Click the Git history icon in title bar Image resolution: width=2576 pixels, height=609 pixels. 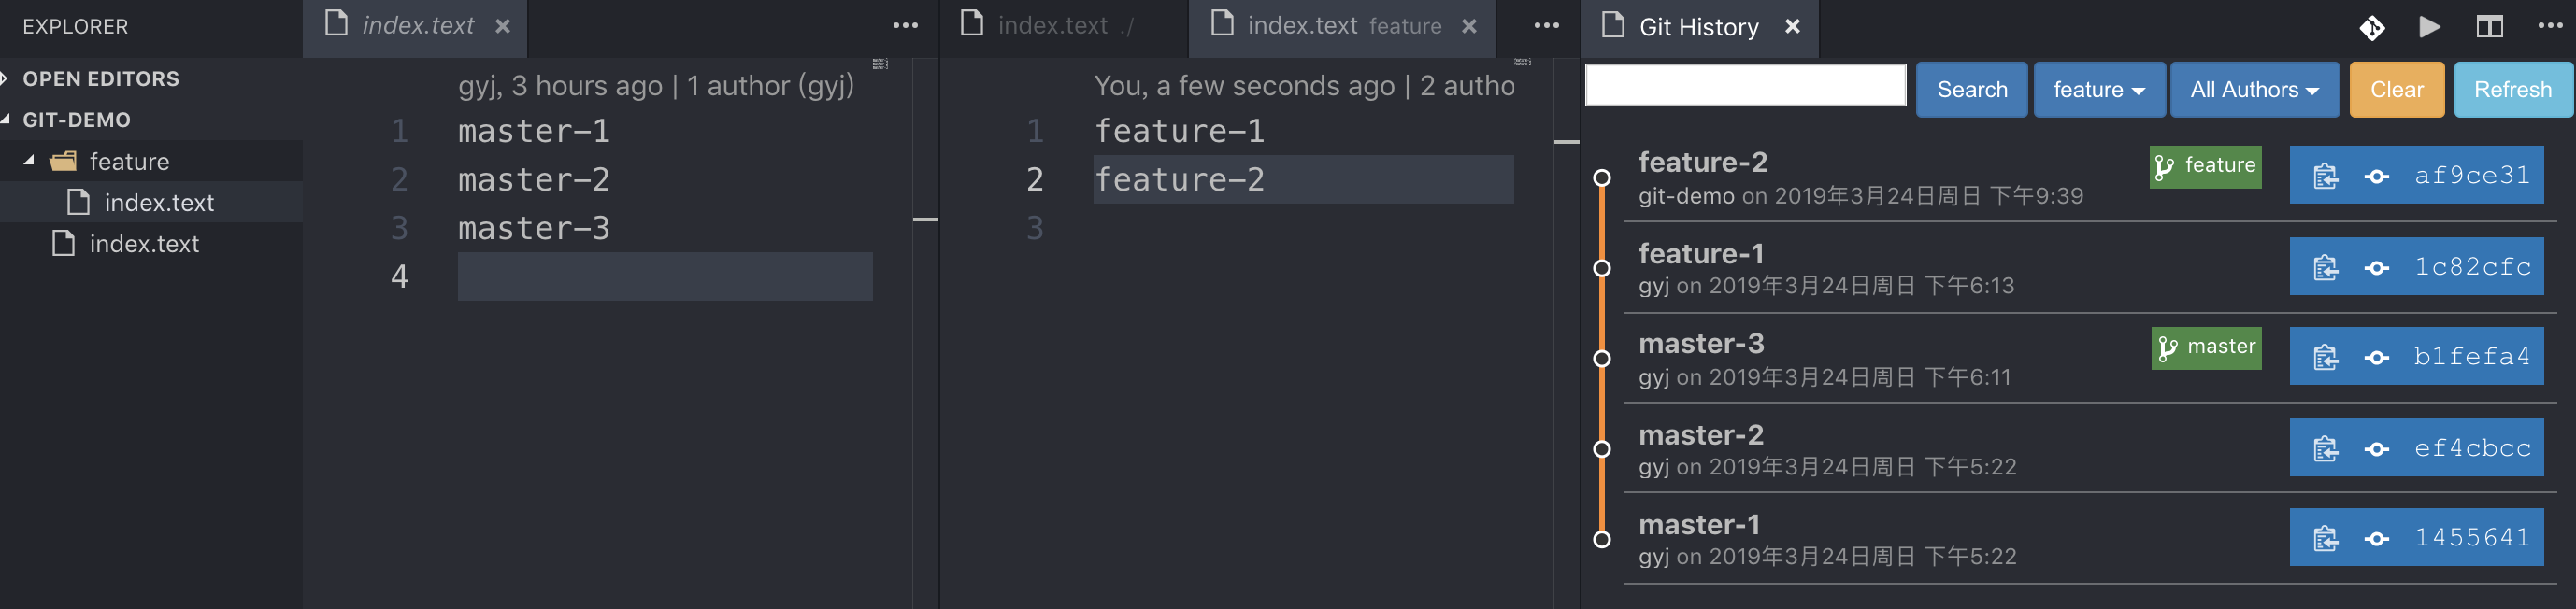2372,27
